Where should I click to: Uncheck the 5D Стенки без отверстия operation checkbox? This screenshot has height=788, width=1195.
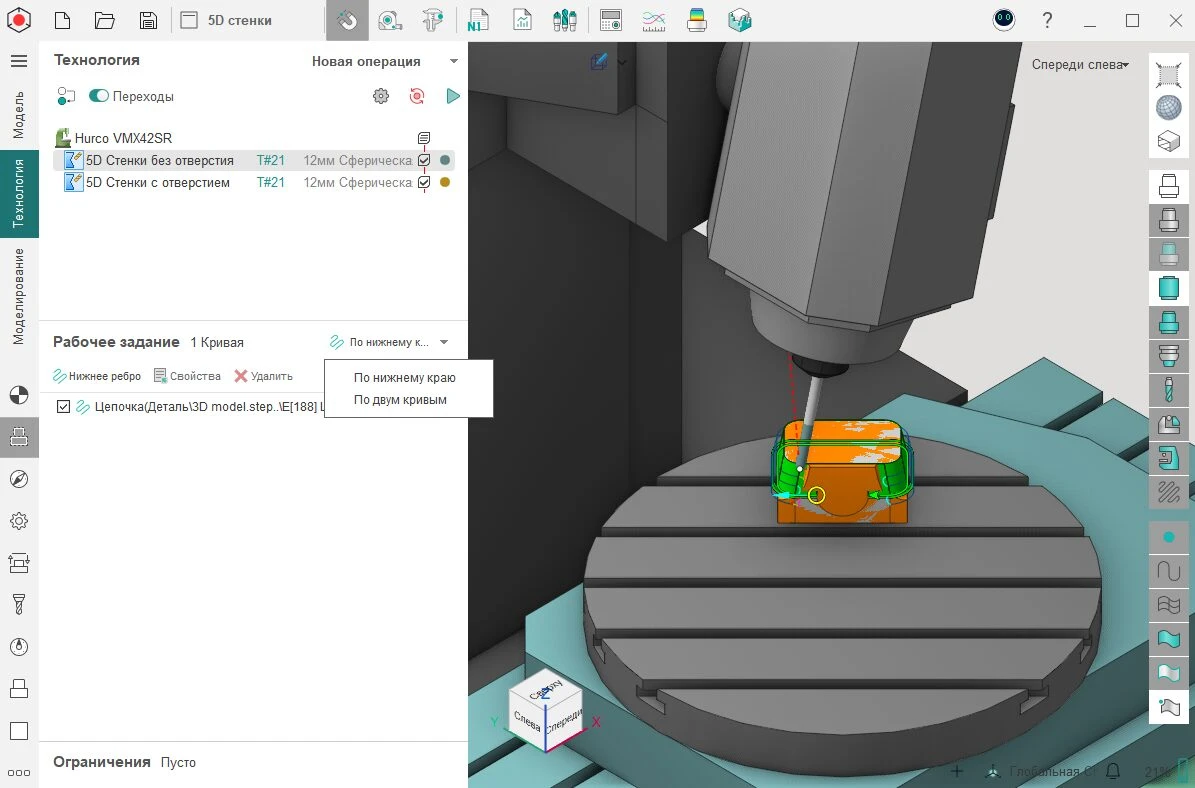pyautogui.click(x=424, y=160)
